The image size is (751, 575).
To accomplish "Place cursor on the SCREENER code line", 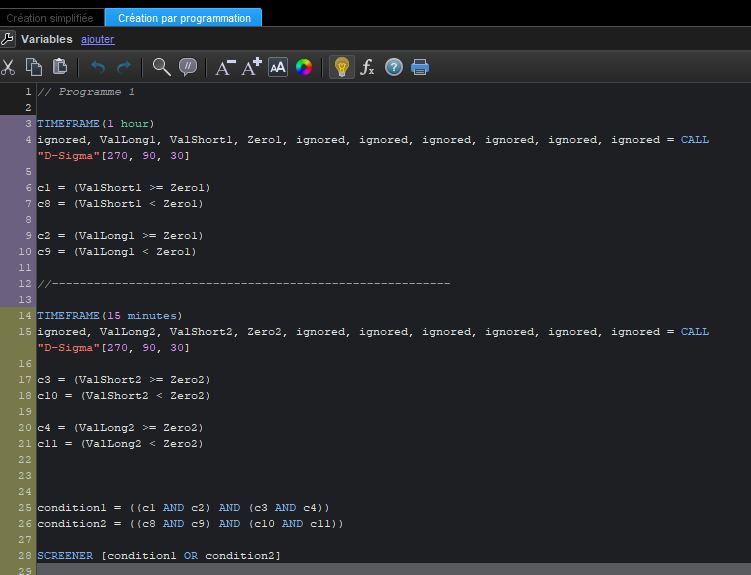I will coord(160,555).
